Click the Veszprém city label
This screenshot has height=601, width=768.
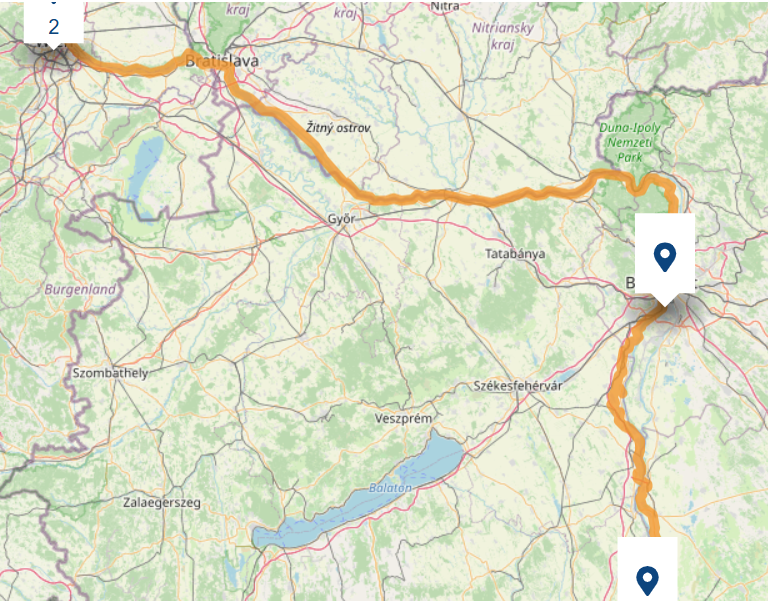[x=403, y=419]
